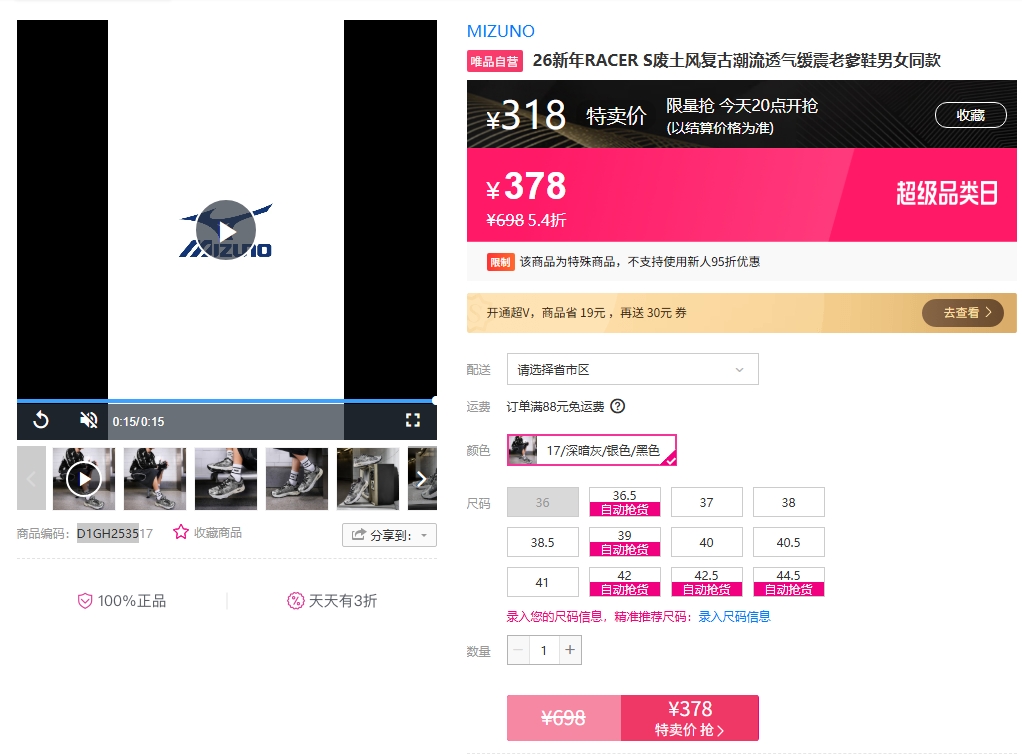Choose size 42
This screenshot has height=755, width=1022.
pyautogui.click(x=624, y=582)
